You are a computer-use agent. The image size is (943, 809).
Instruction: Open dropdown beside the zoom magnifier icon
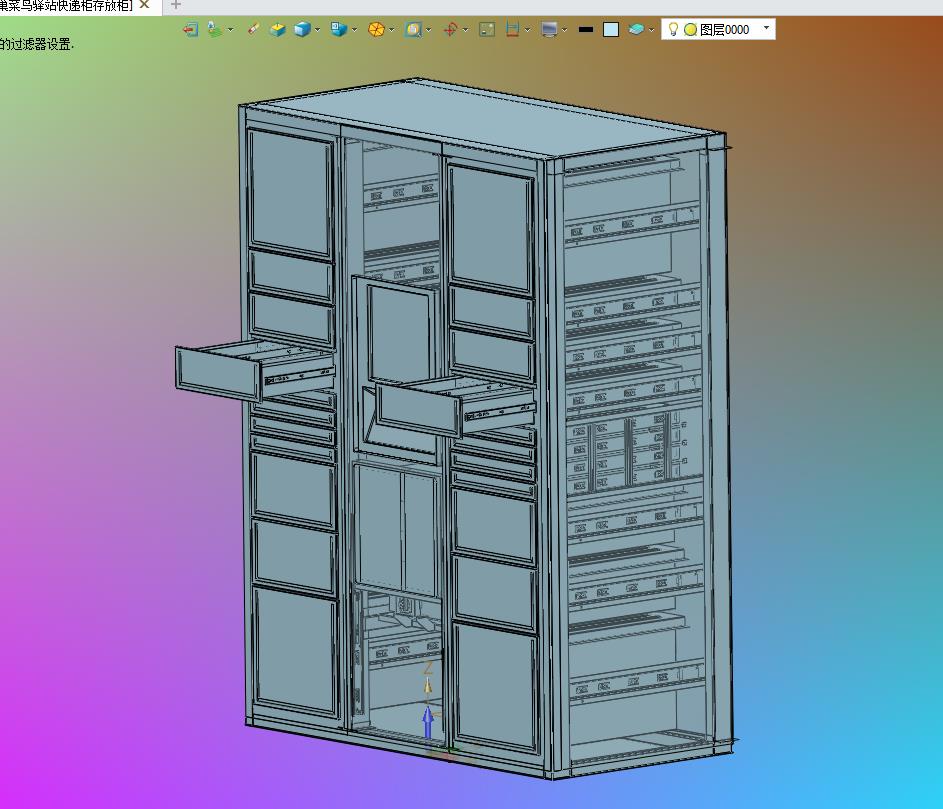(428, 29)
